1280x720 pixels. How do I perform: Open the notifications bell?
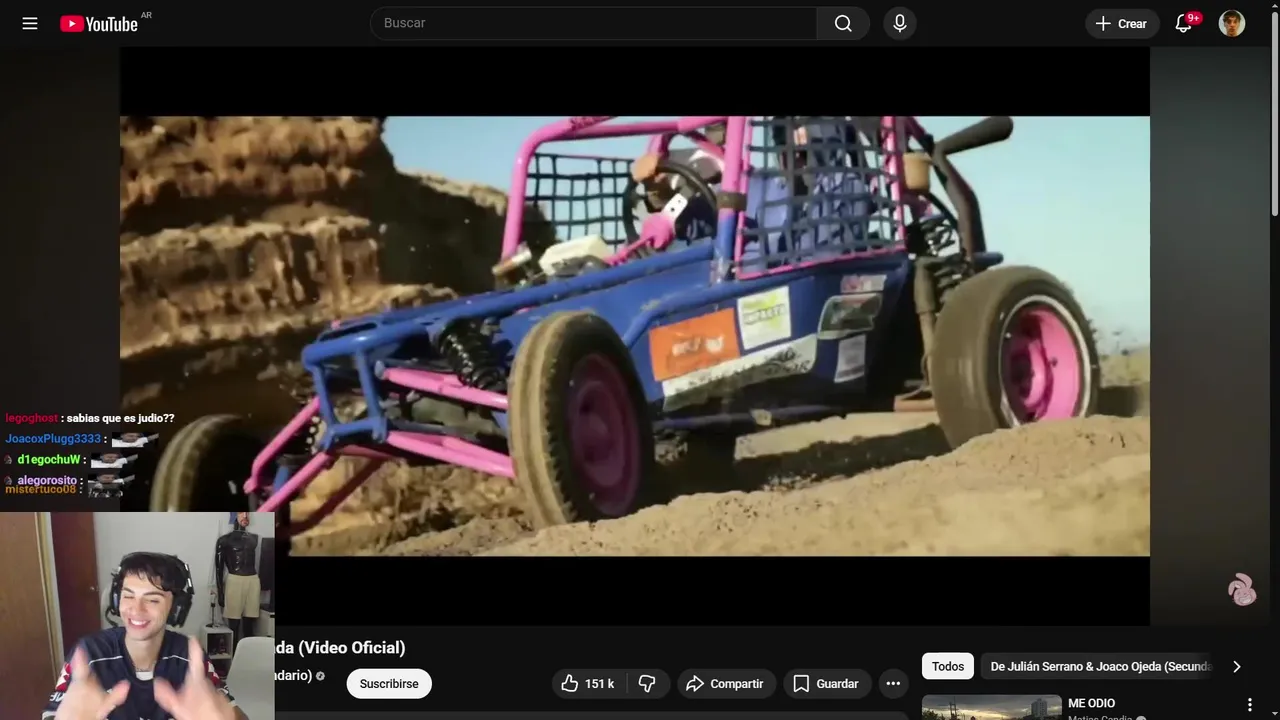tap(1184, 23)
